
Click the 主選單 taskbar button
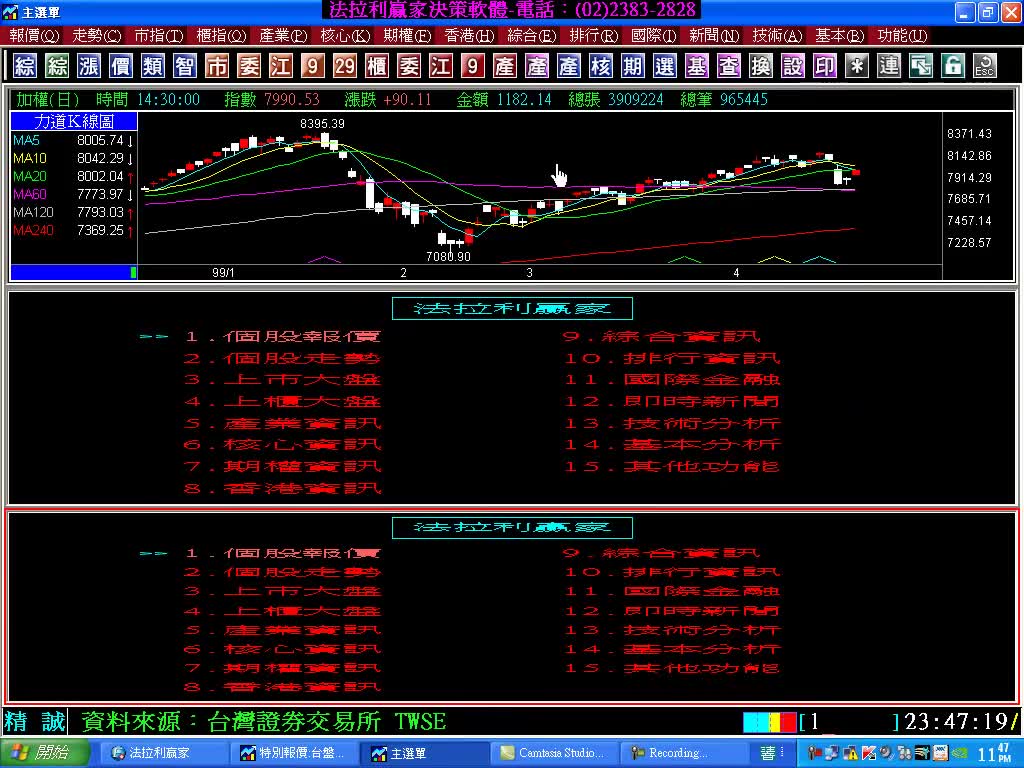[x=426, y=753]
